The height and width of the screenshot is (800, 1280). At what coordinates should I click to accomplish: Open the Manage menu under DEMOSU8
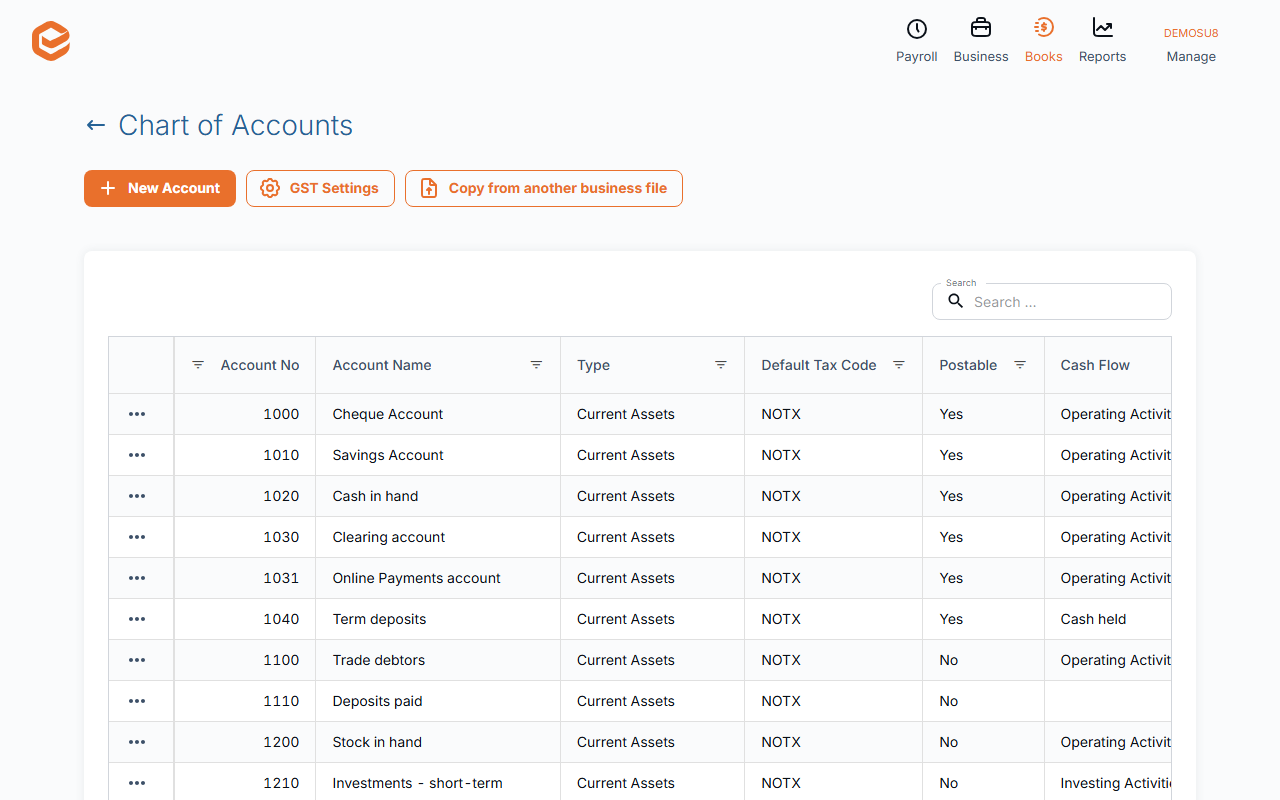click(1191, 45)
